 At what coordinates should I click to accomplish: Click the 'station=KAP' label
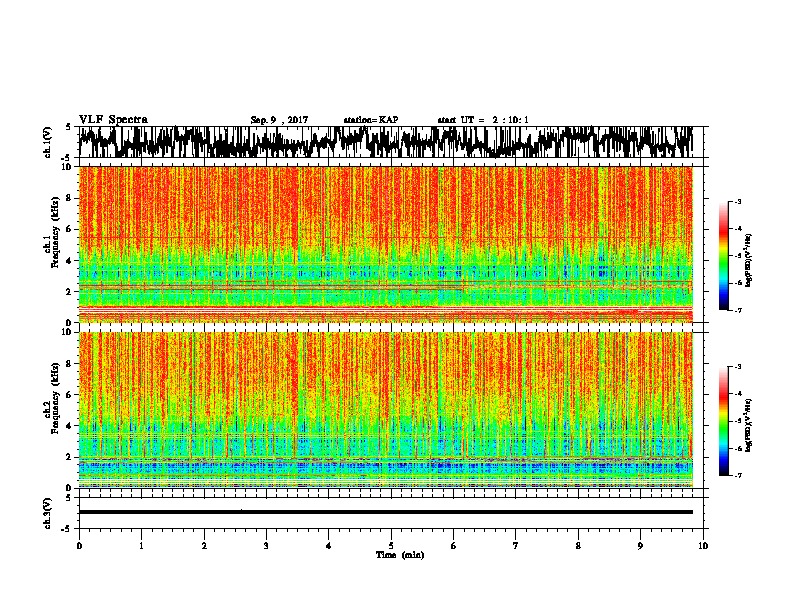[371, 120]
